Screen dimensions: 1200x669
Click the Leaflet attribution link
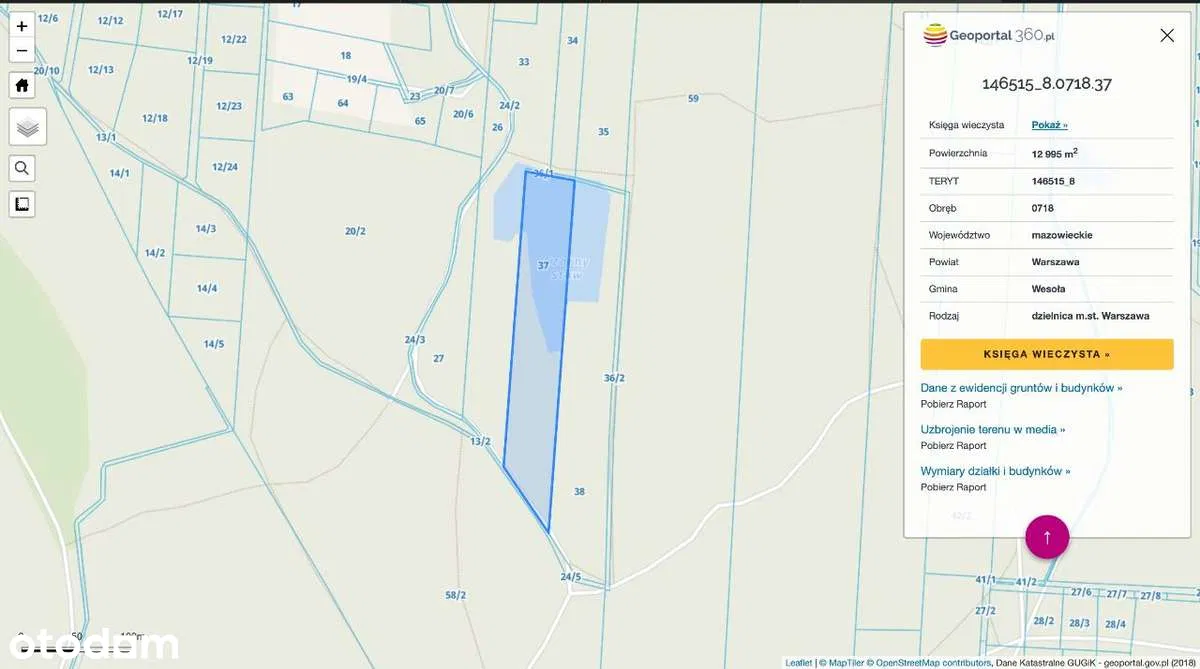(x=798, y=662)
